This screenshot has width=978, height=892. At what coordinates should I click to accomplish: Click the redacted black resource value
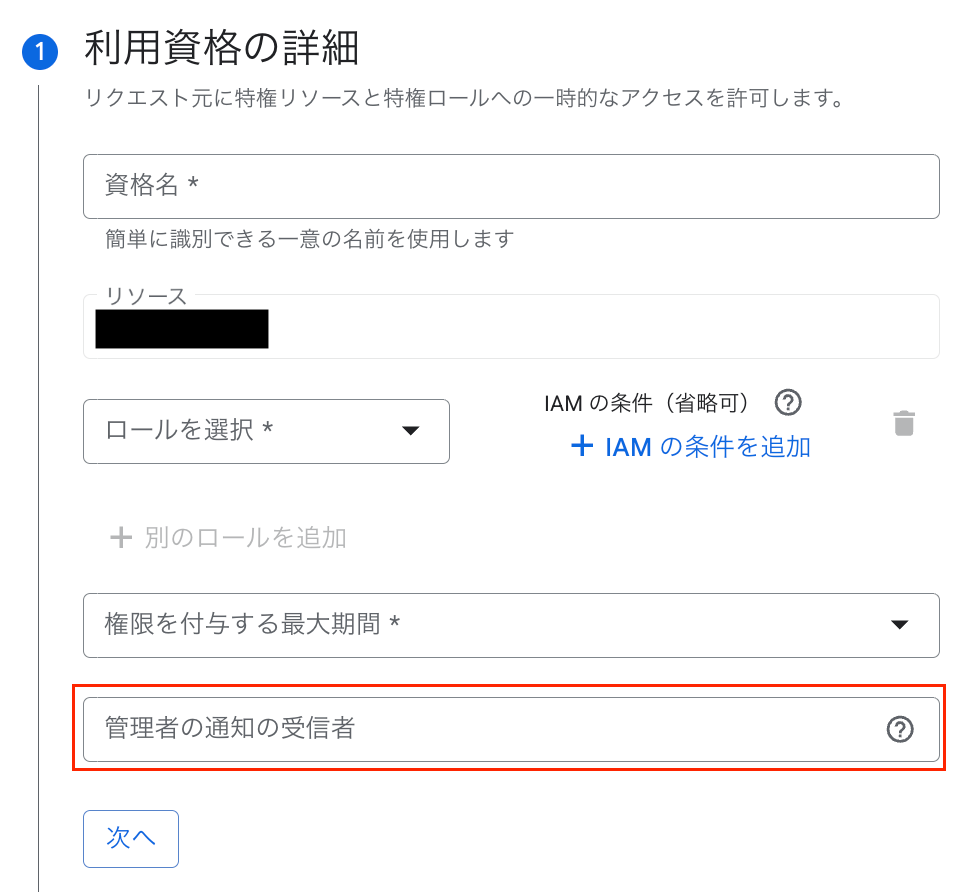pos(182,329)
